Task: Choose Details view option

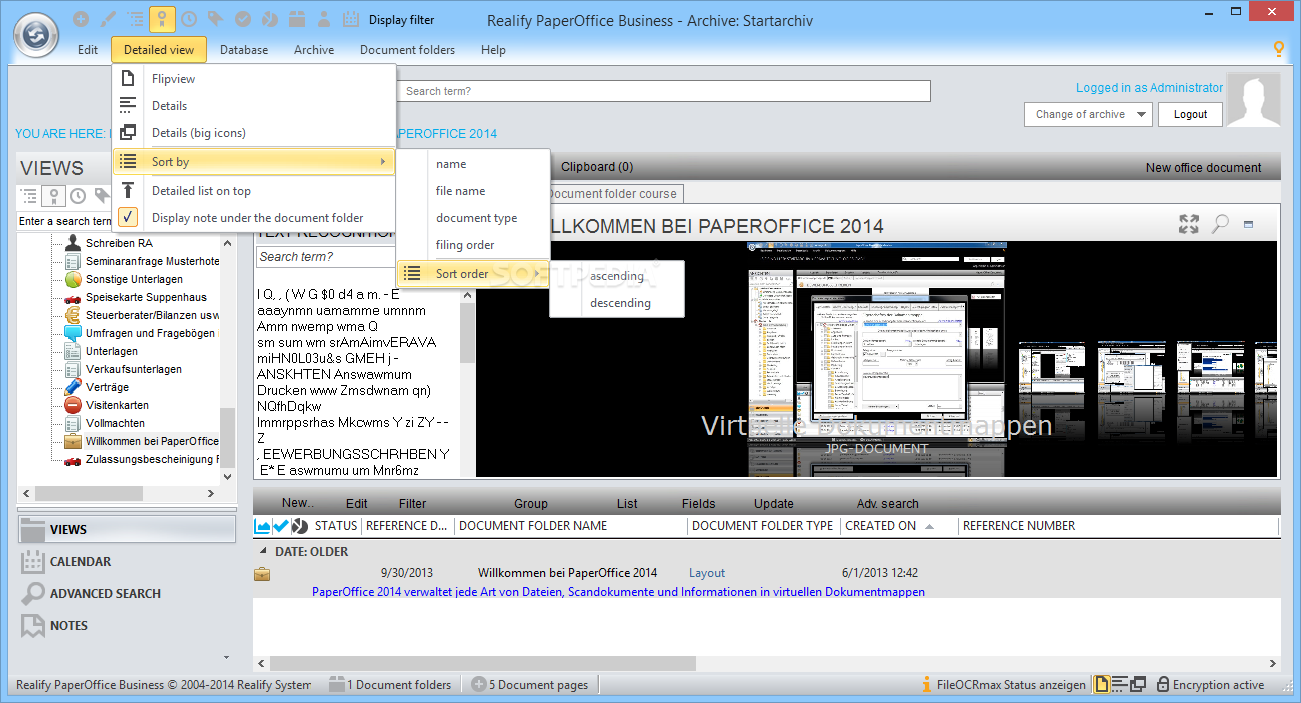Action: click(254, 105)
